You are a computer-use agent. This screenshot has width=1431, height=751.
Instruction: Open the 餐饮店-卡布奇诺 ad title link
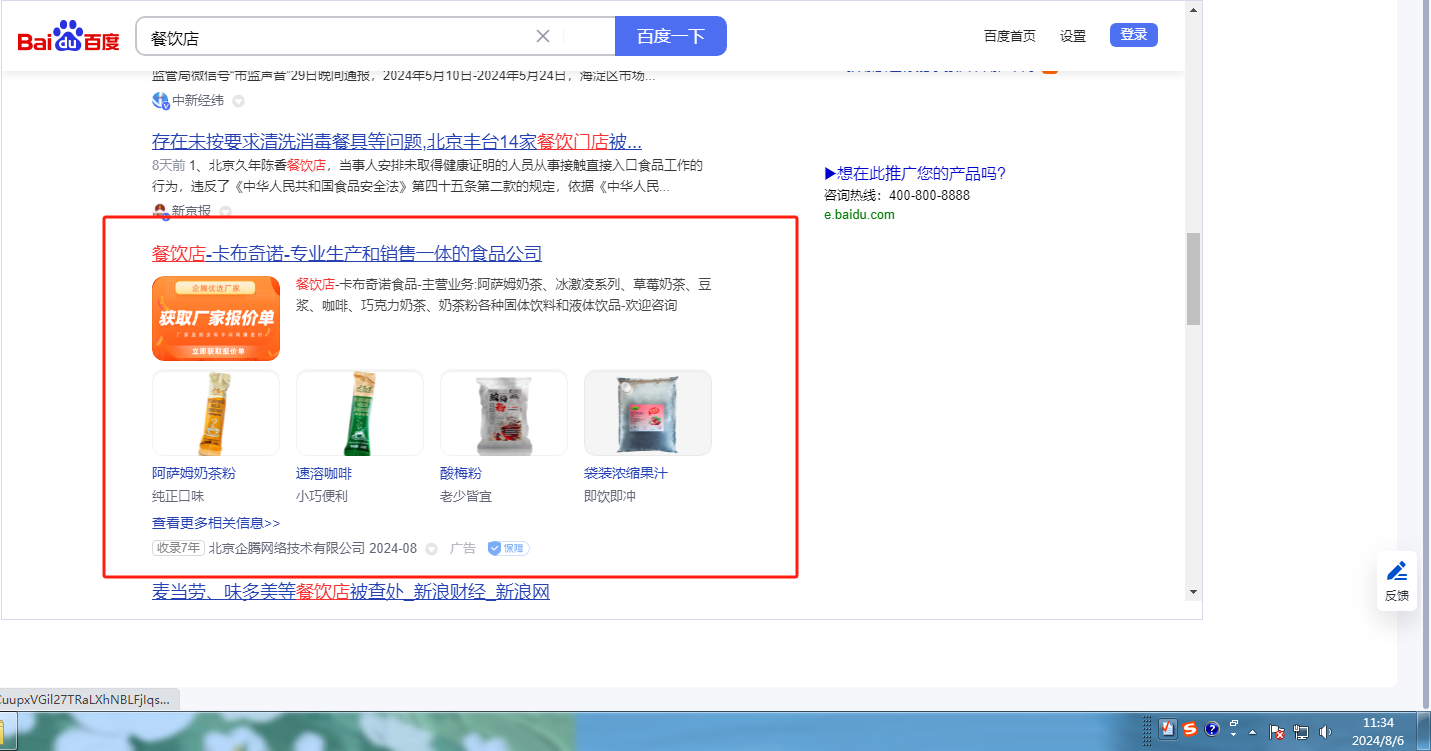tap(347, 253)
